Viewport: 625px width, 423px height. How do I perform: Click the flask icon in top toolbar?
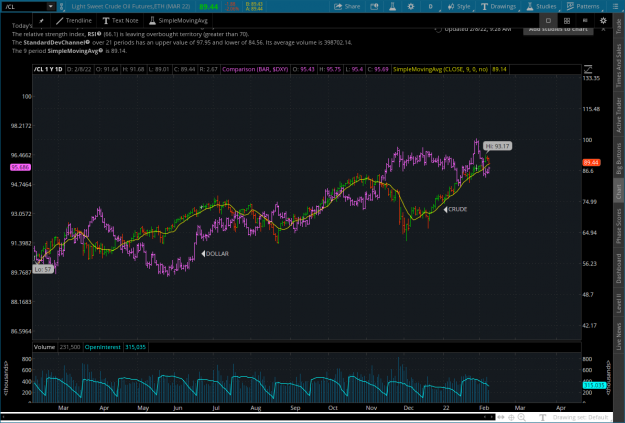tap(392, 6)
